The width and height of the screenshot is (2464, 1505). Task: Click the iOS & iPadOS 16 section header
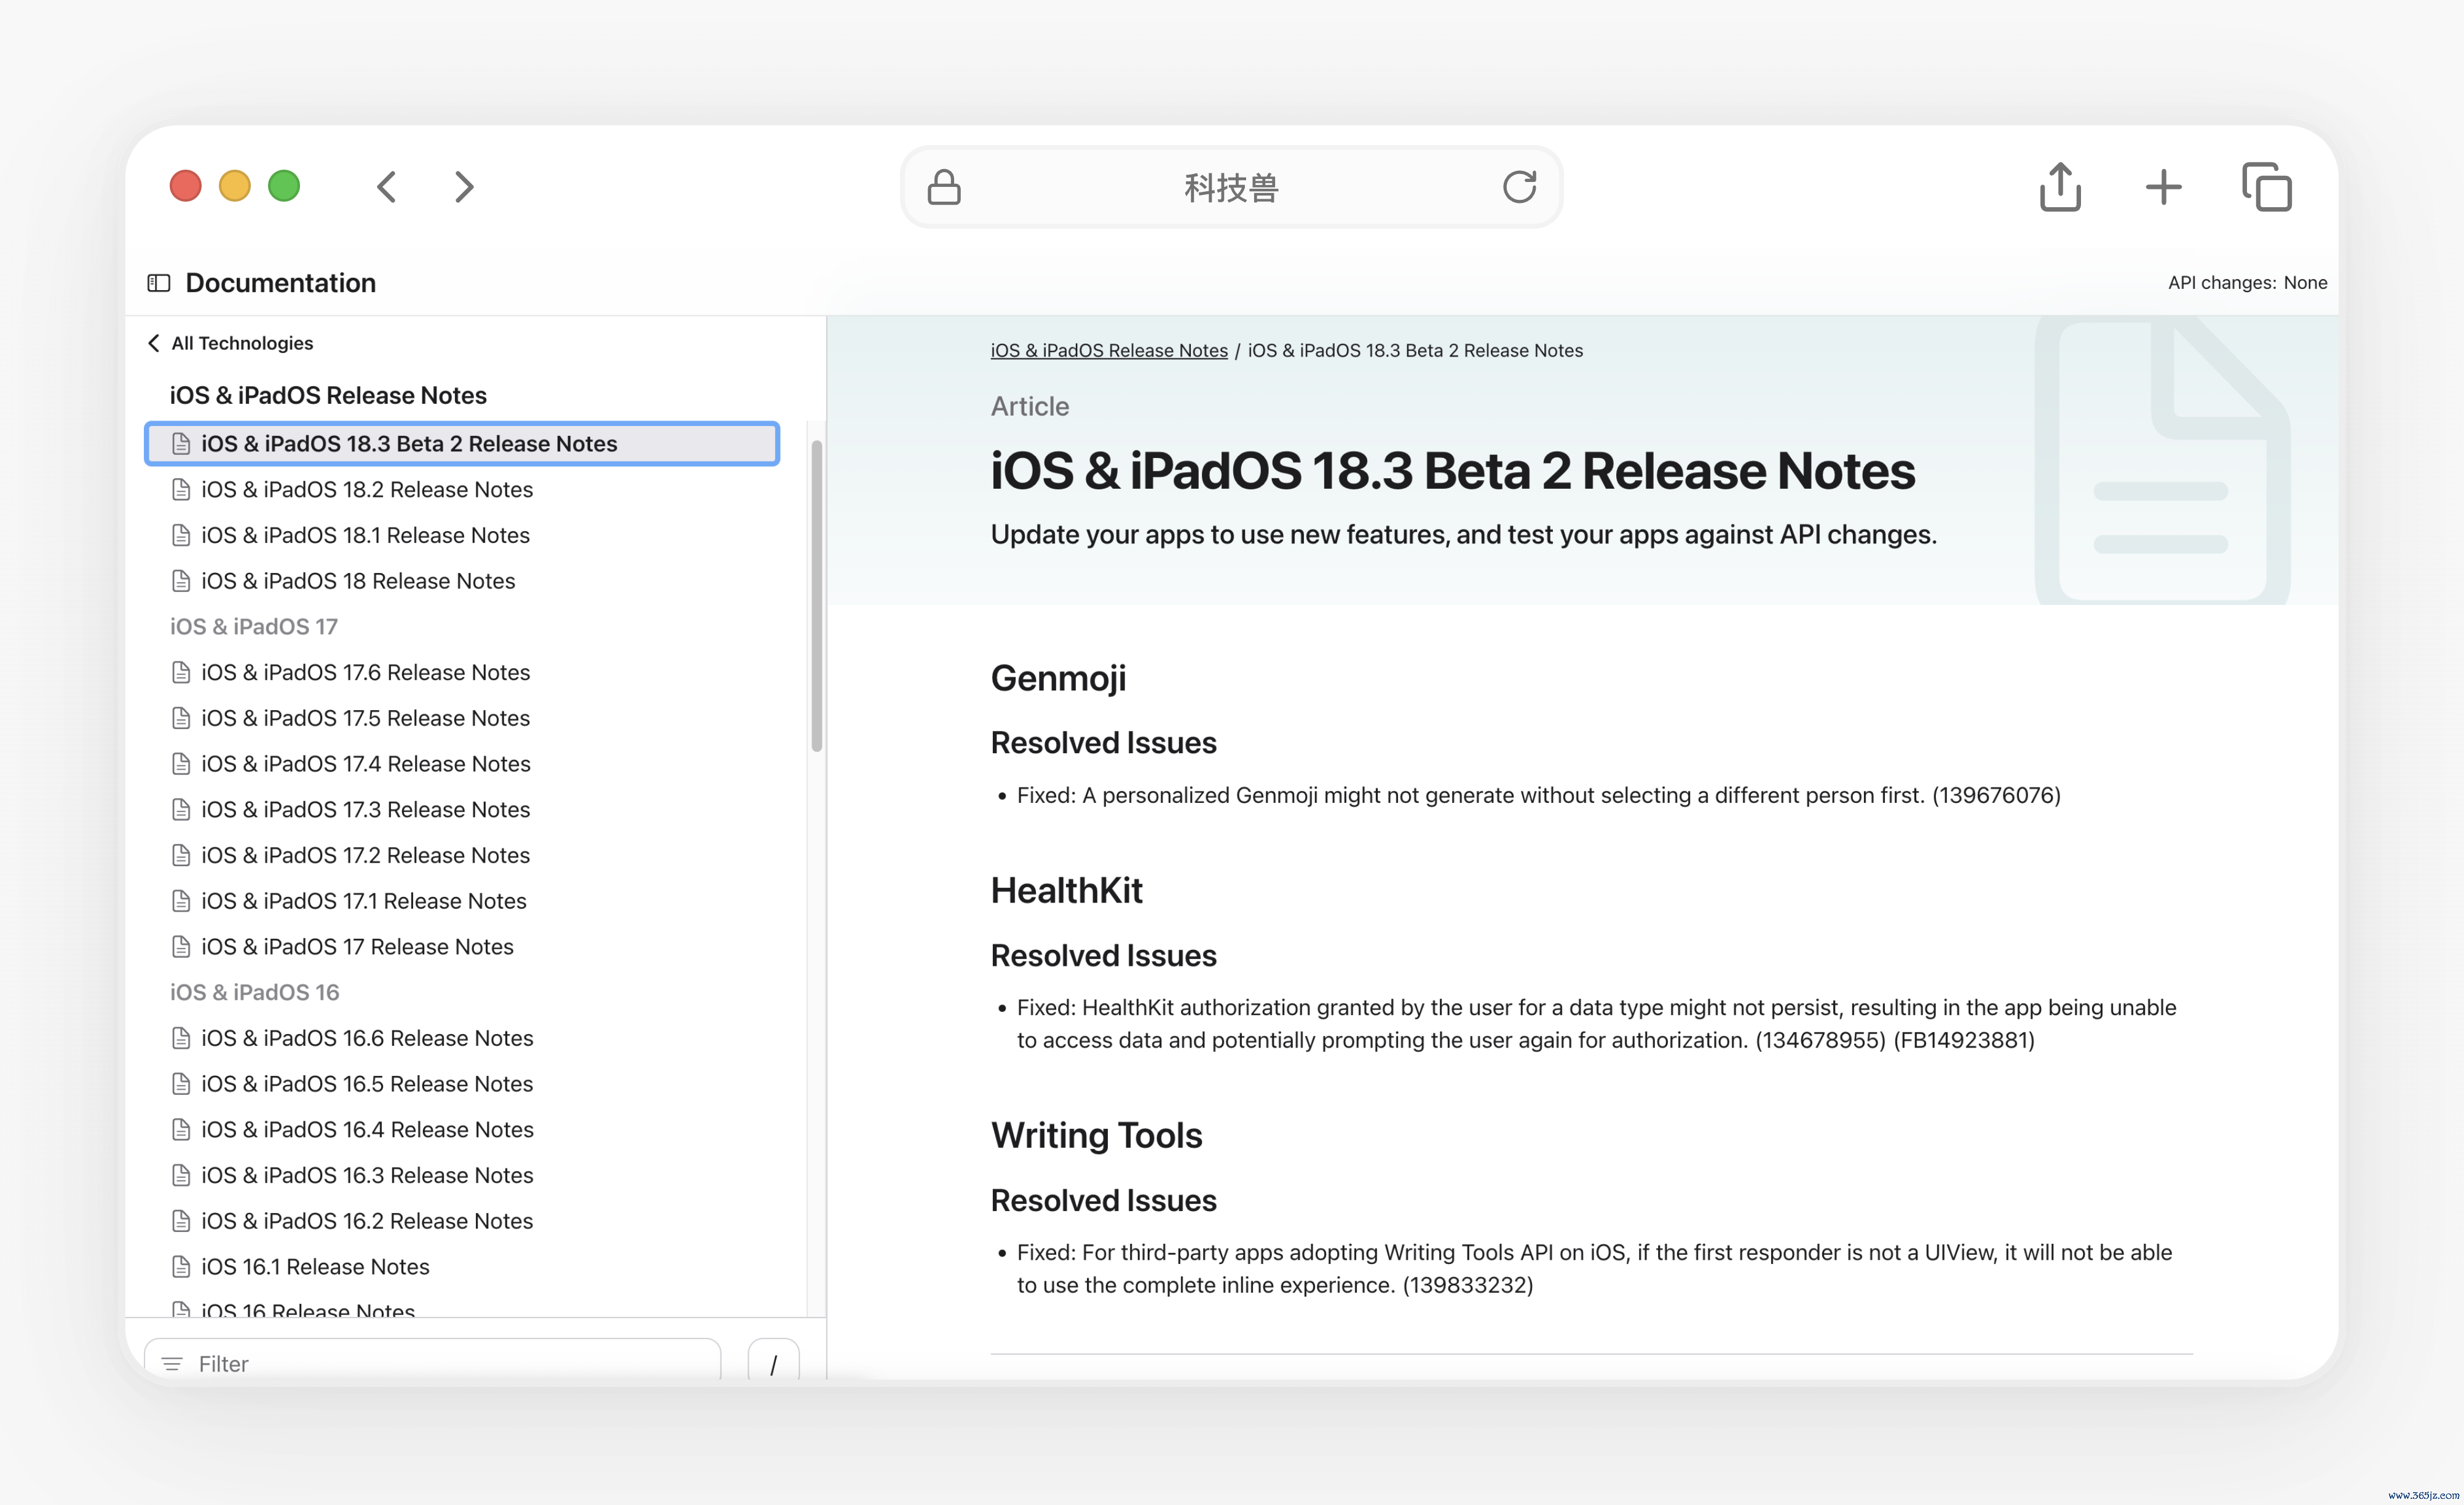pos(254,992)
